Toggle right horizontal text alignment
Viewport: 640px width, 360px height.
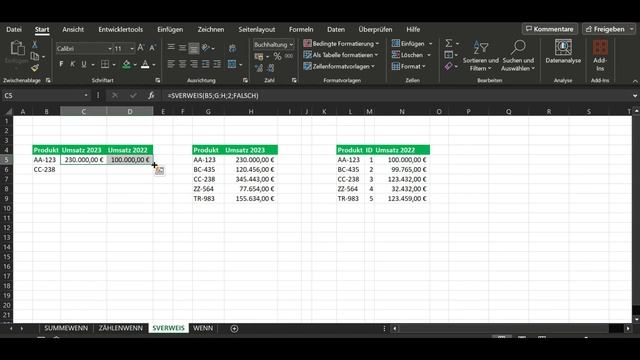pos(194,64)
